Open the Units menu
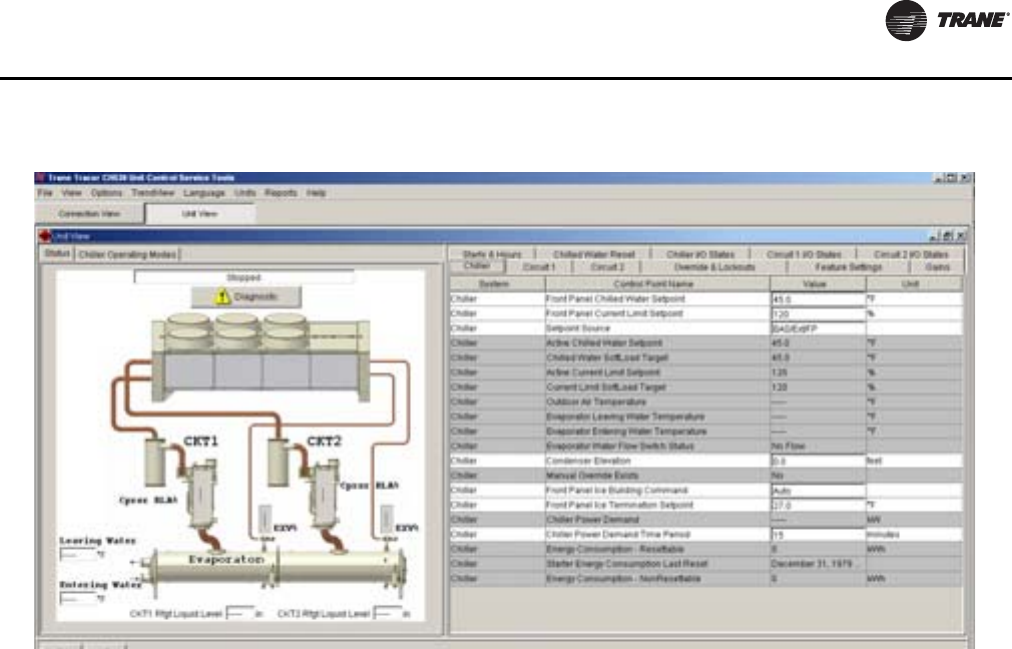The image size is (1012, 649). click(245, 193)
